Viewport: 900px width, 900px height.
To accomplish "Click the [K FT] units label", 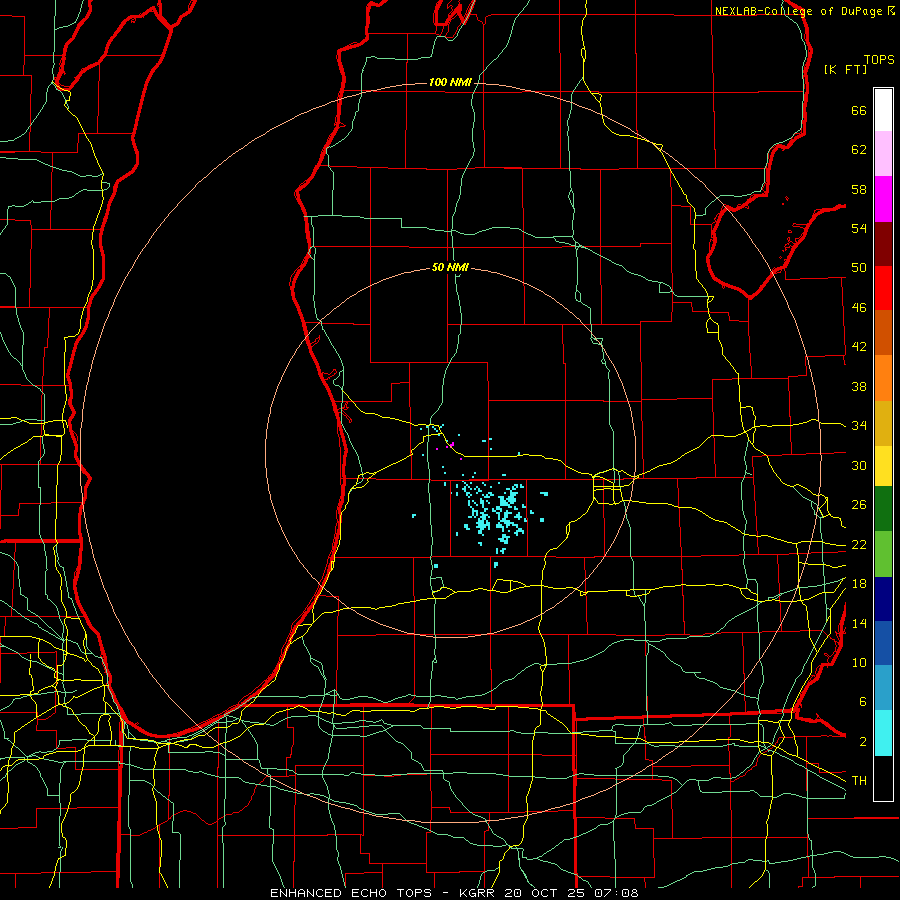I will (x=845, y=69).
